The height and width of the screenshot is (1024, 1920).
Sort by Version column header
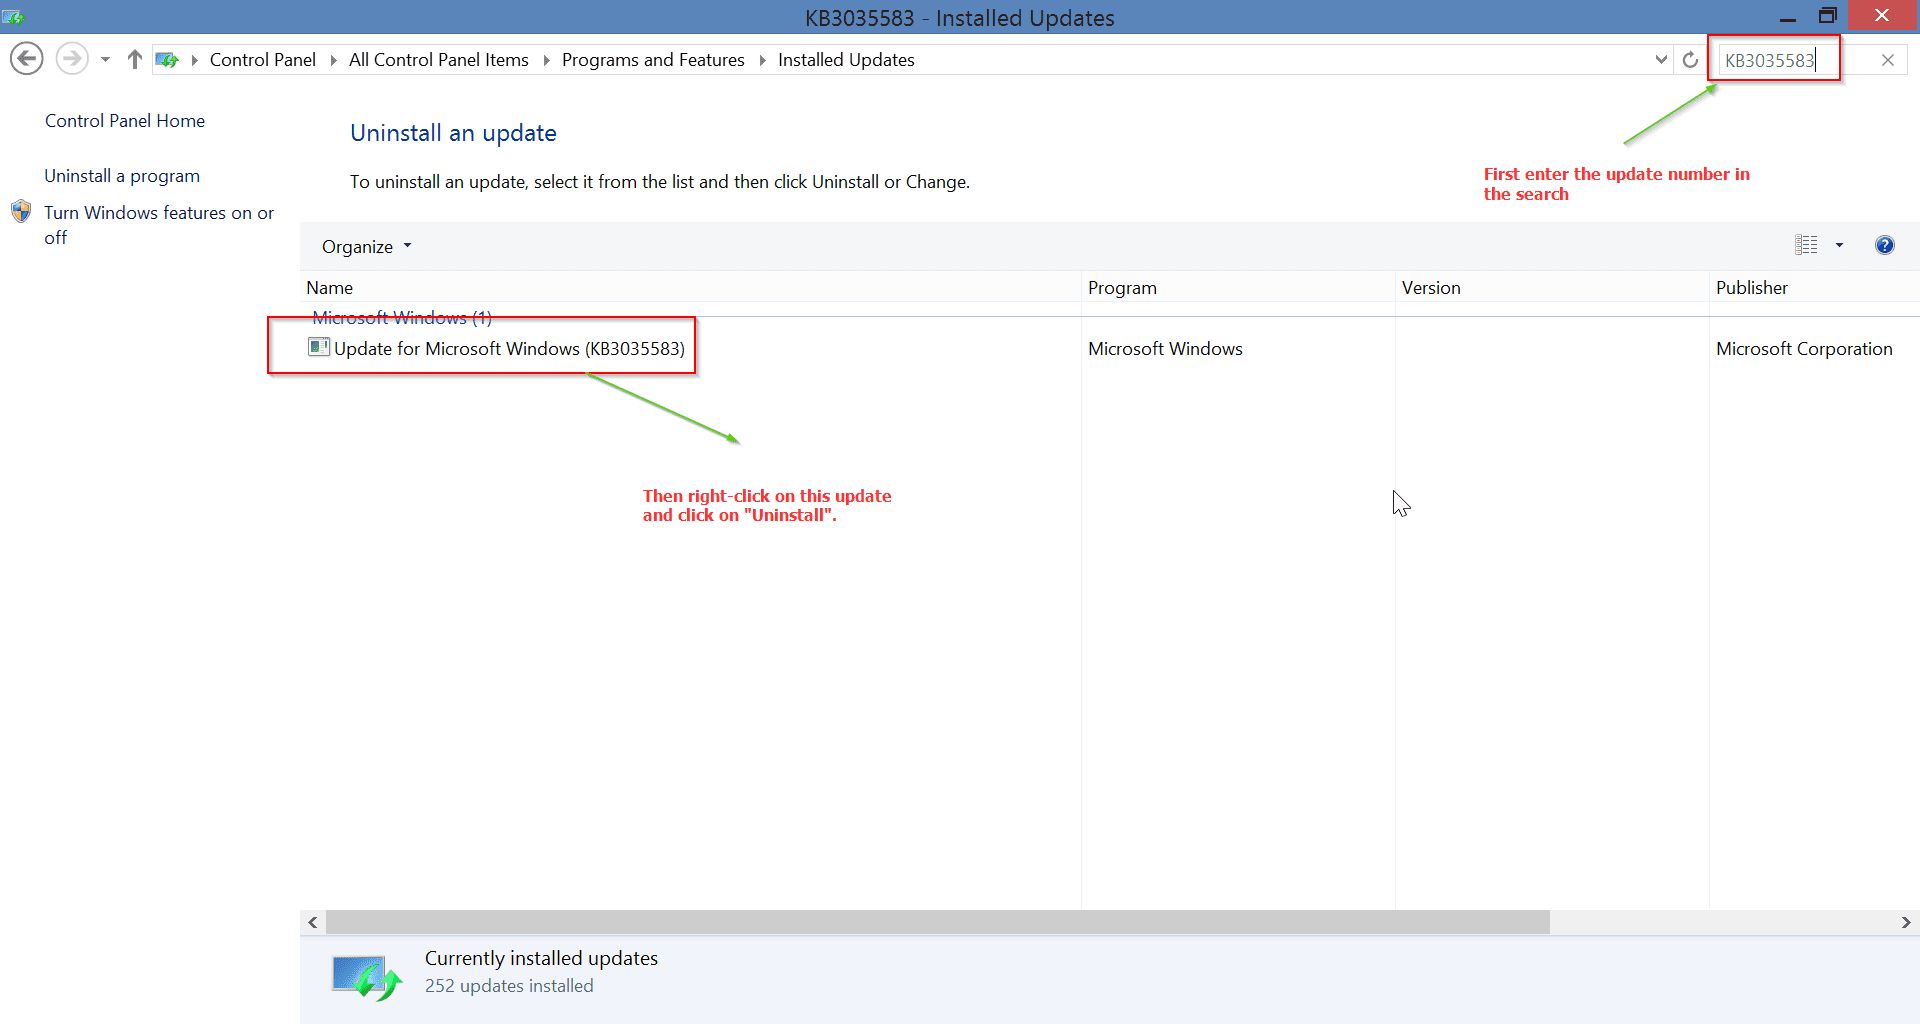point(1552,288)
